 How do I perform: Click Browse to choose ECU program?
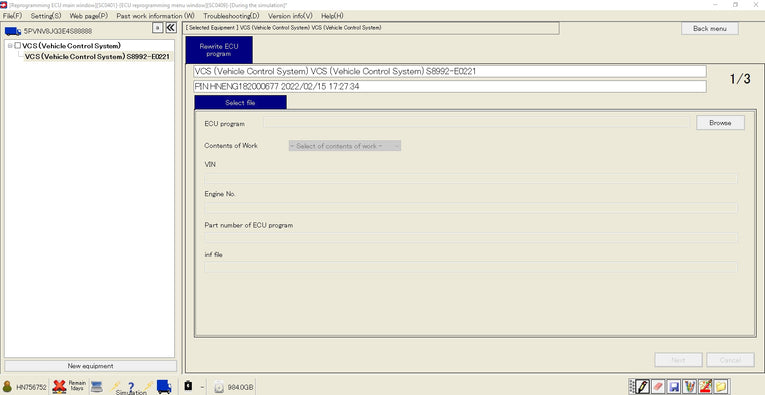pyautogui.click(x=720, y=123)
